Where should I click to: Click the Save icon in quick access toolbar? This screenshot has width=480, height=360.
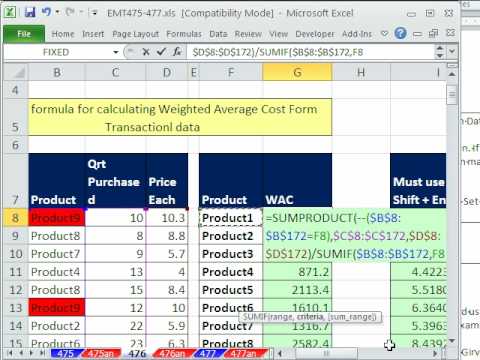[x=30, y=13]
